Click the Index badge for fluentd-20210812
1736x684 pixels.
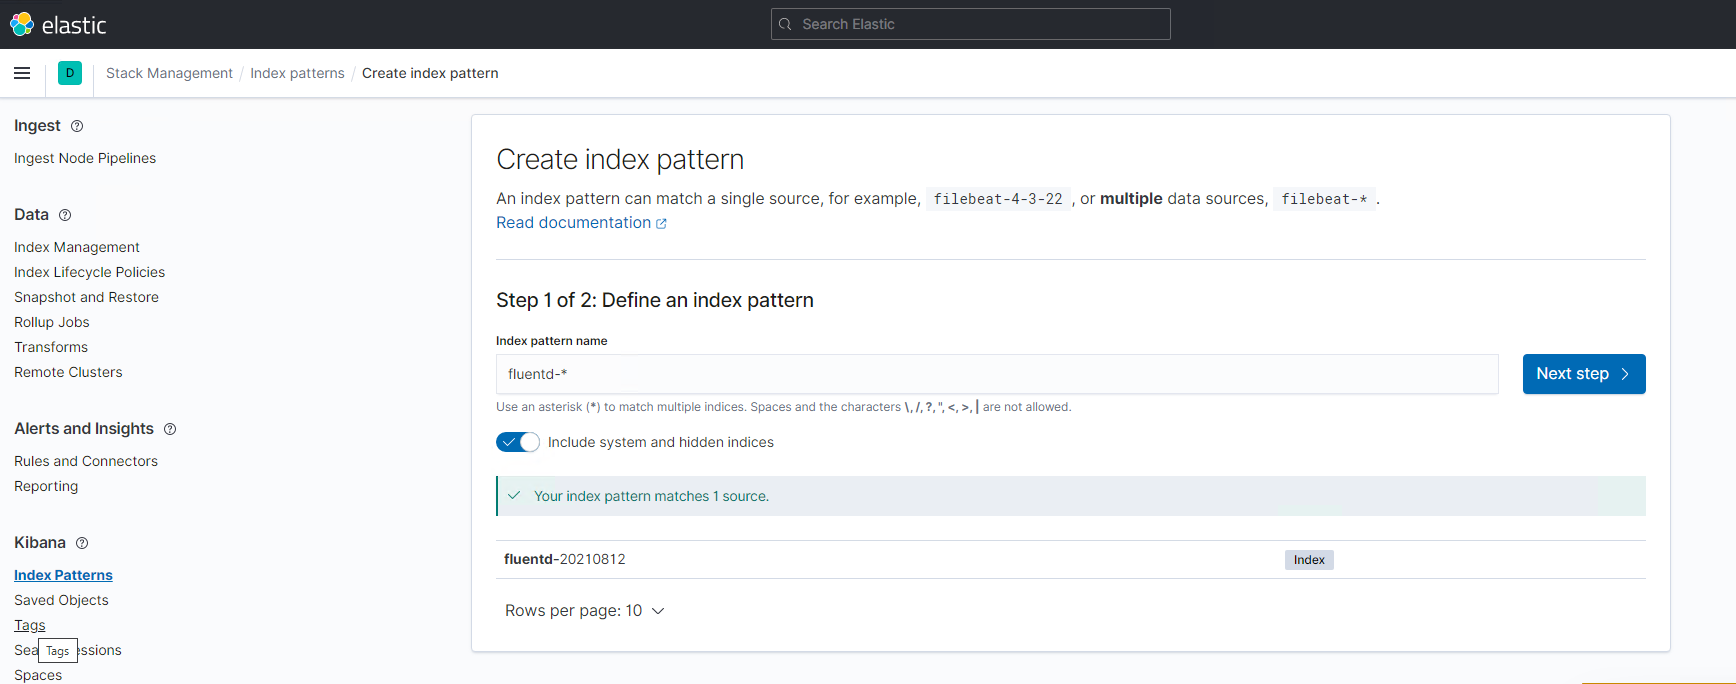[1309, 560]
